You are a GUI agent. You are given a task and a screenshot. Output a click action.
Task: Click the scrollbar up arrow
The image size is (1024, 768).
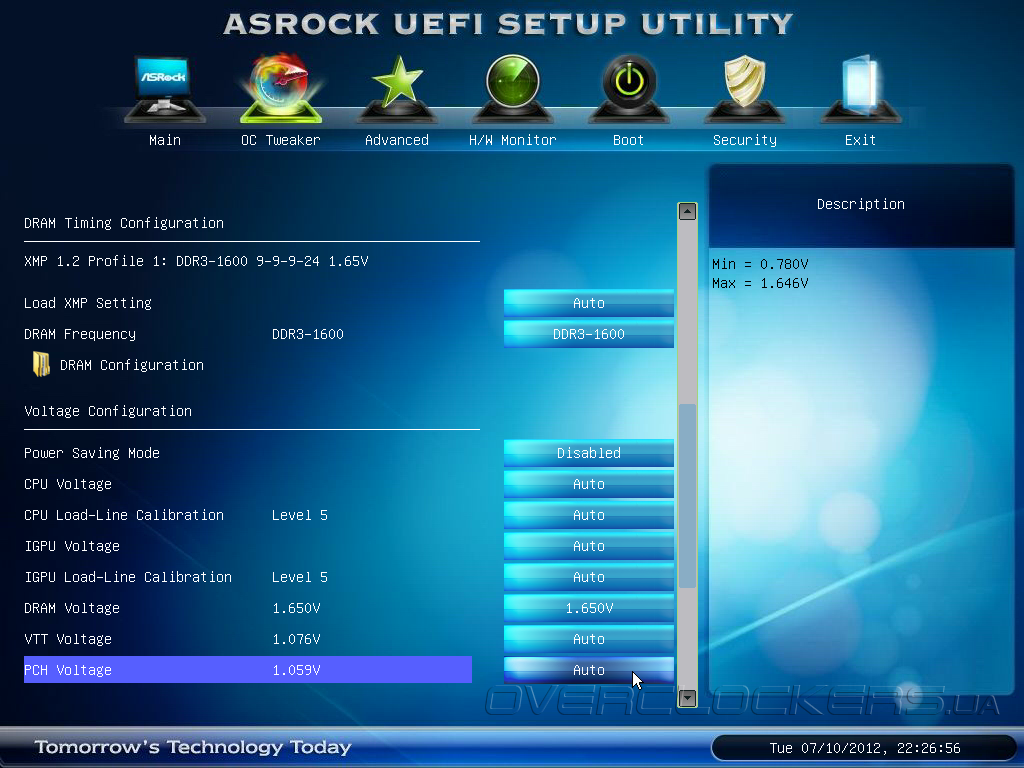687,212
